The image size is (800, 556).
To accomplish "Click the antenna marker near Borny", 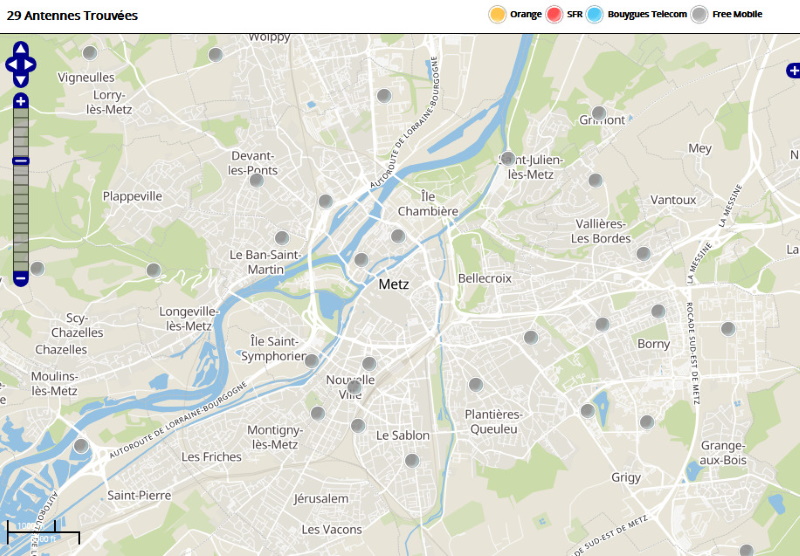I will click(658, 311).
